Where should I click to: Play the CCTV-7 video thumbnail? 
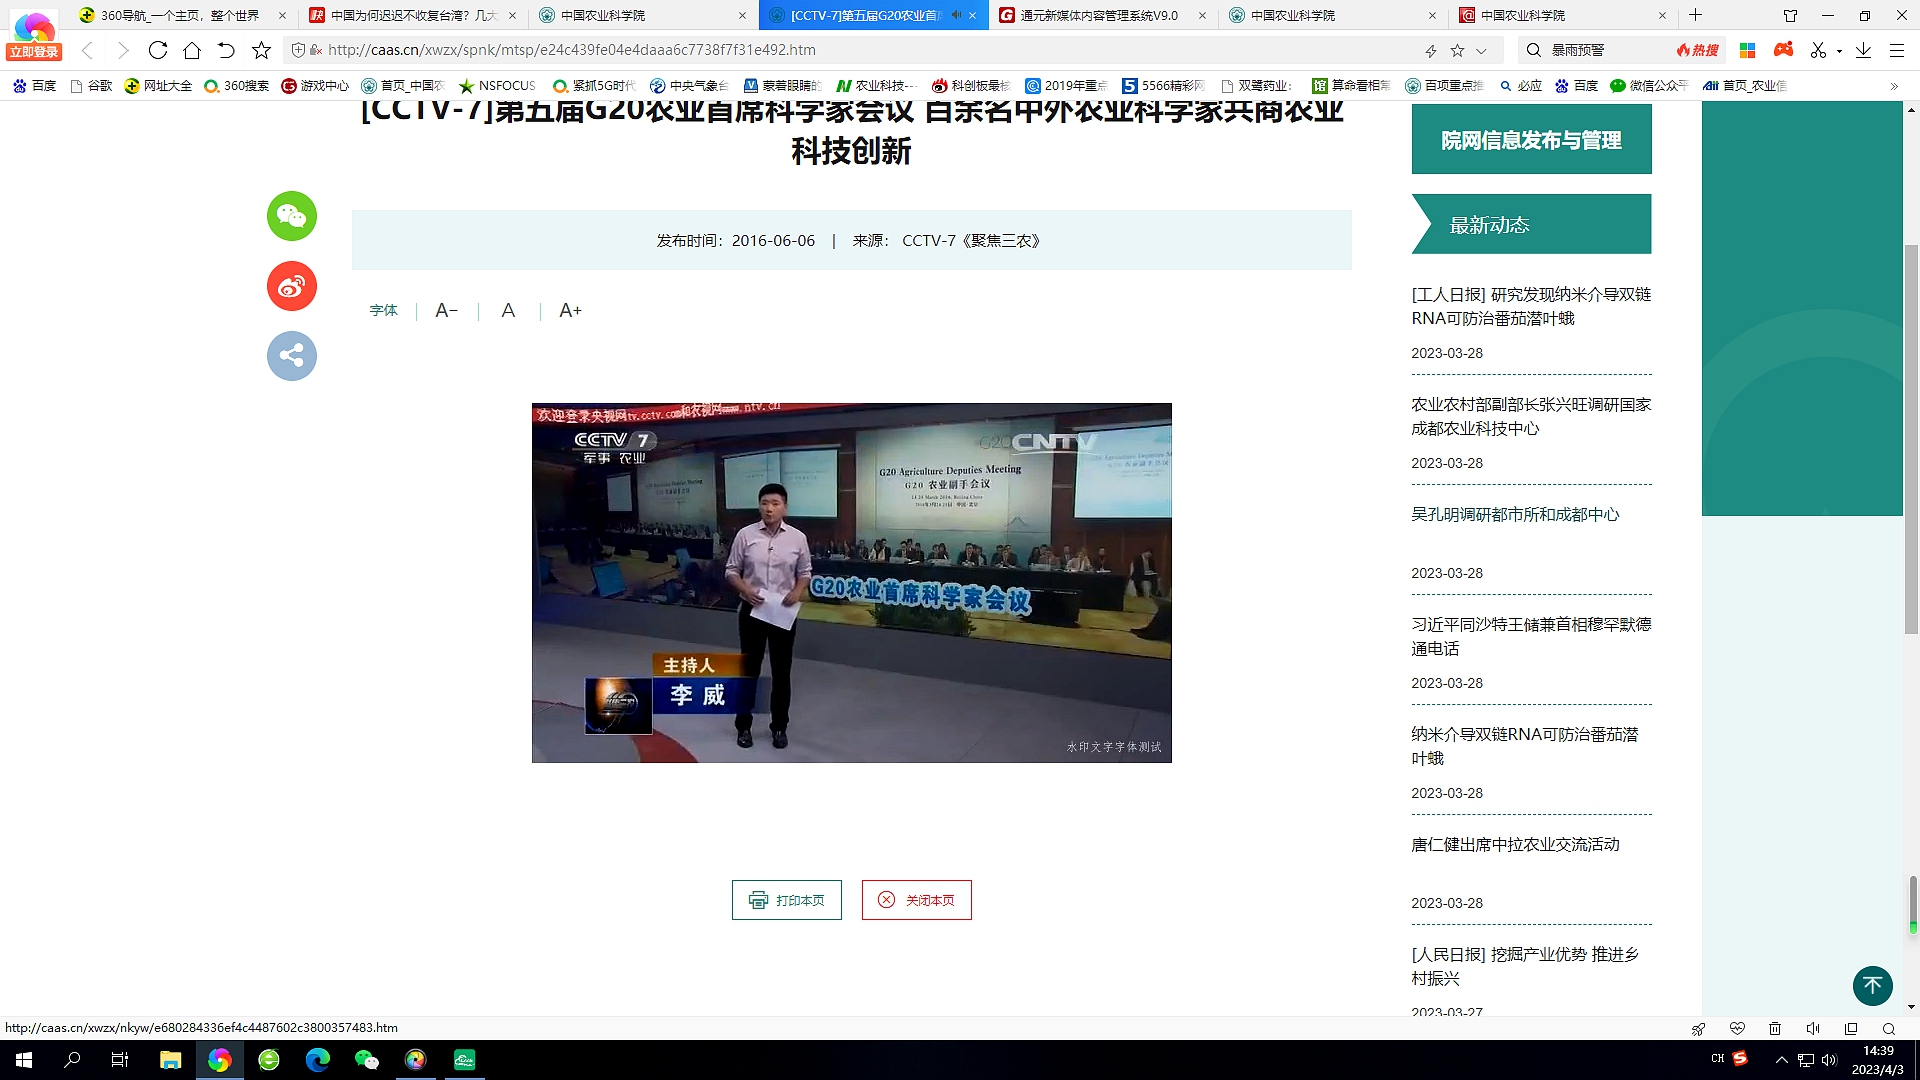coord(852,583)
